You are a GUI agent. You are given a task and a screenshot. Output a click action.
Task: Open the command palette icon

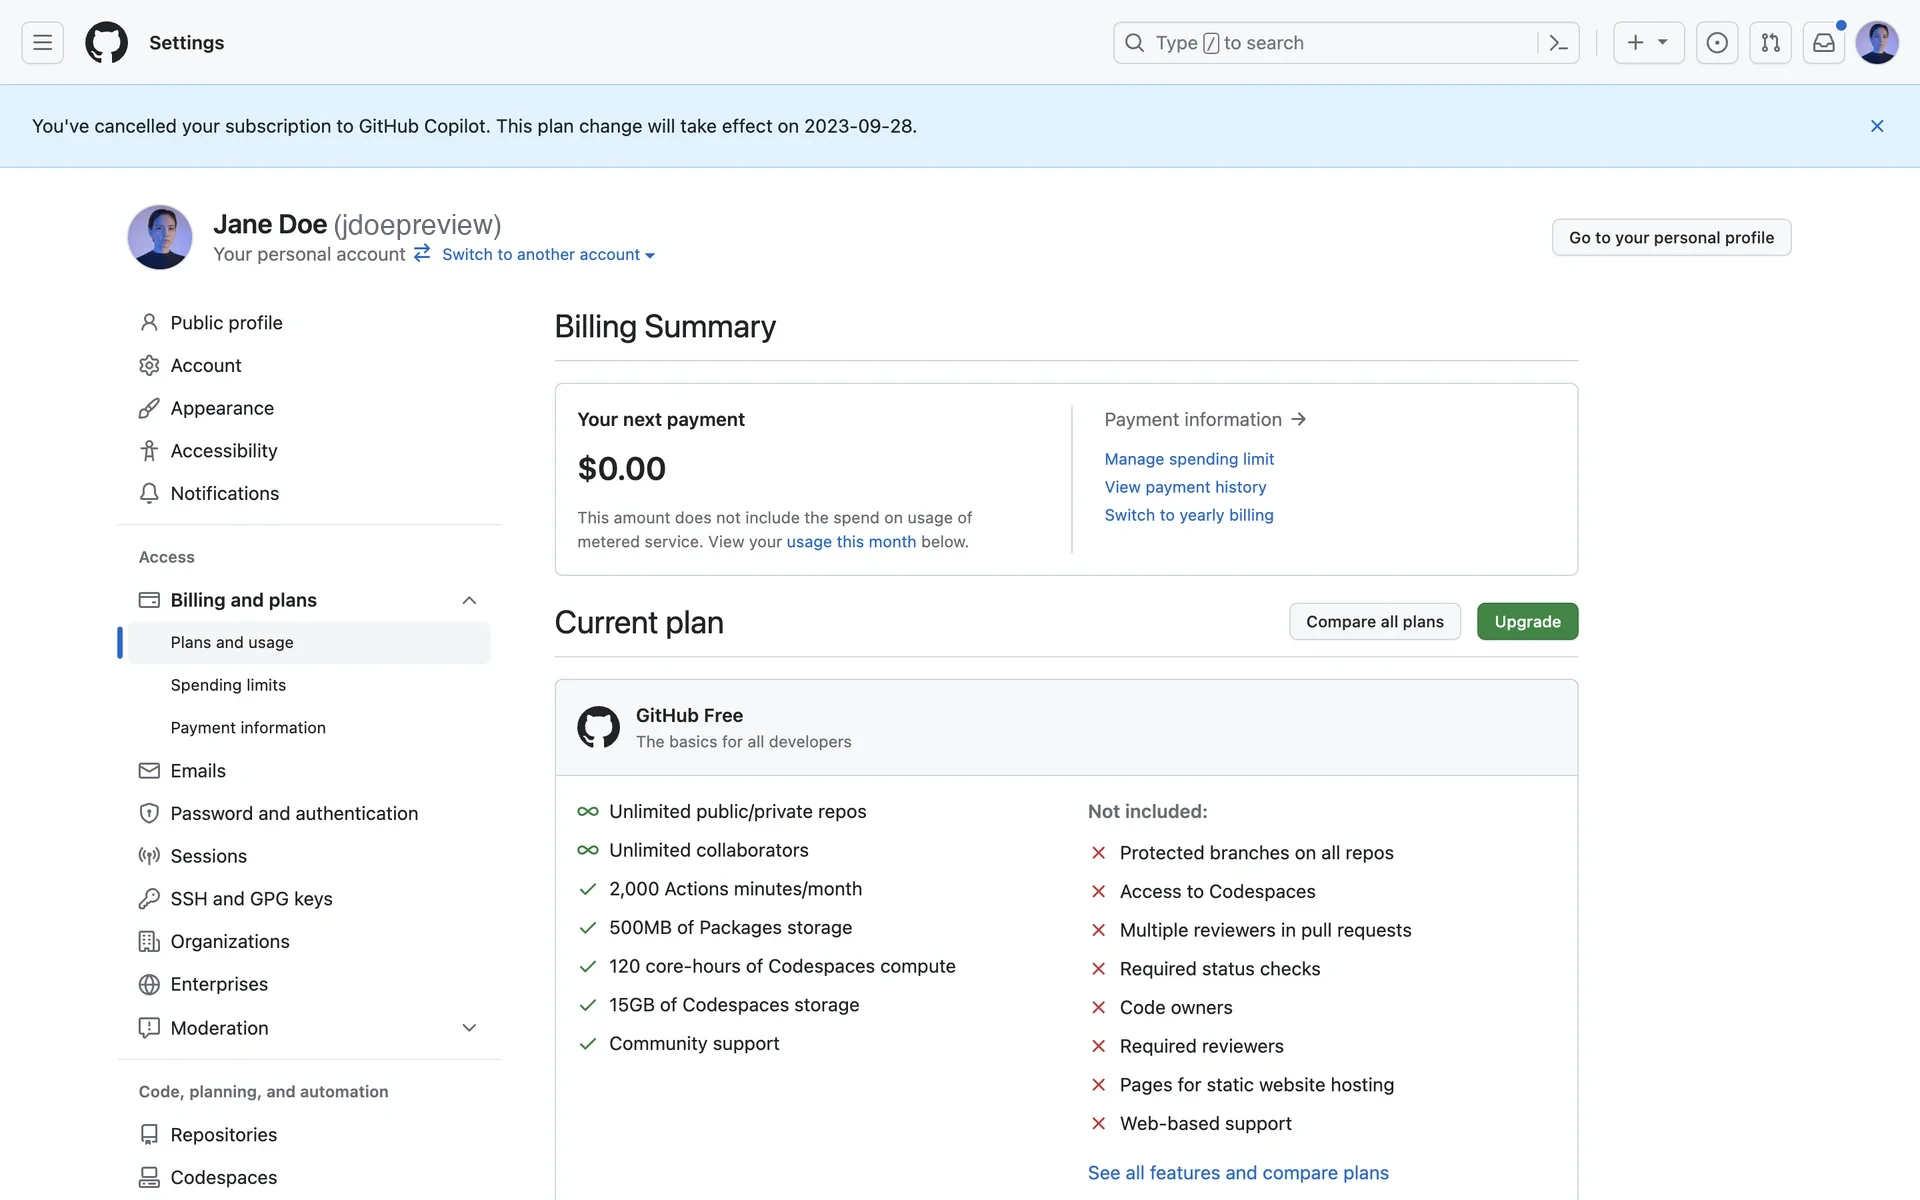pyautogui.click(x=1558, y=43)
